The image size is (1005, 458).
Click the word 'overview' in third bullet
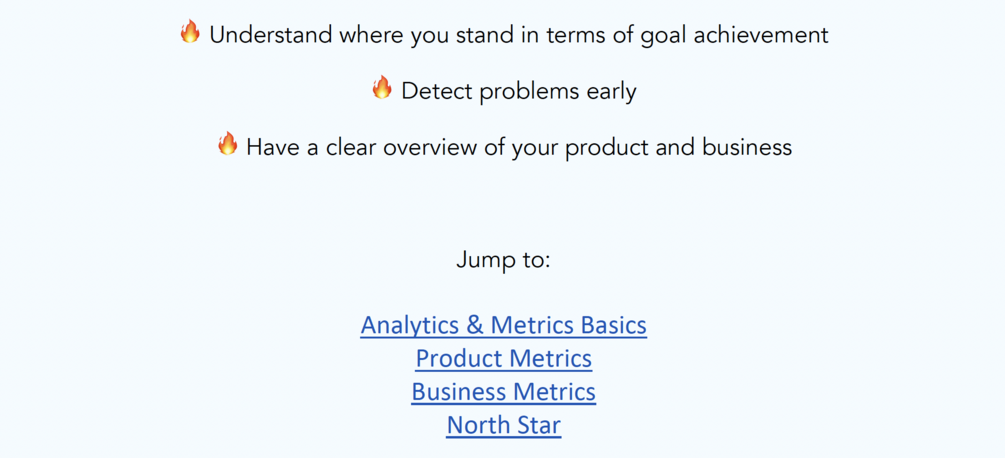point(443,147)
